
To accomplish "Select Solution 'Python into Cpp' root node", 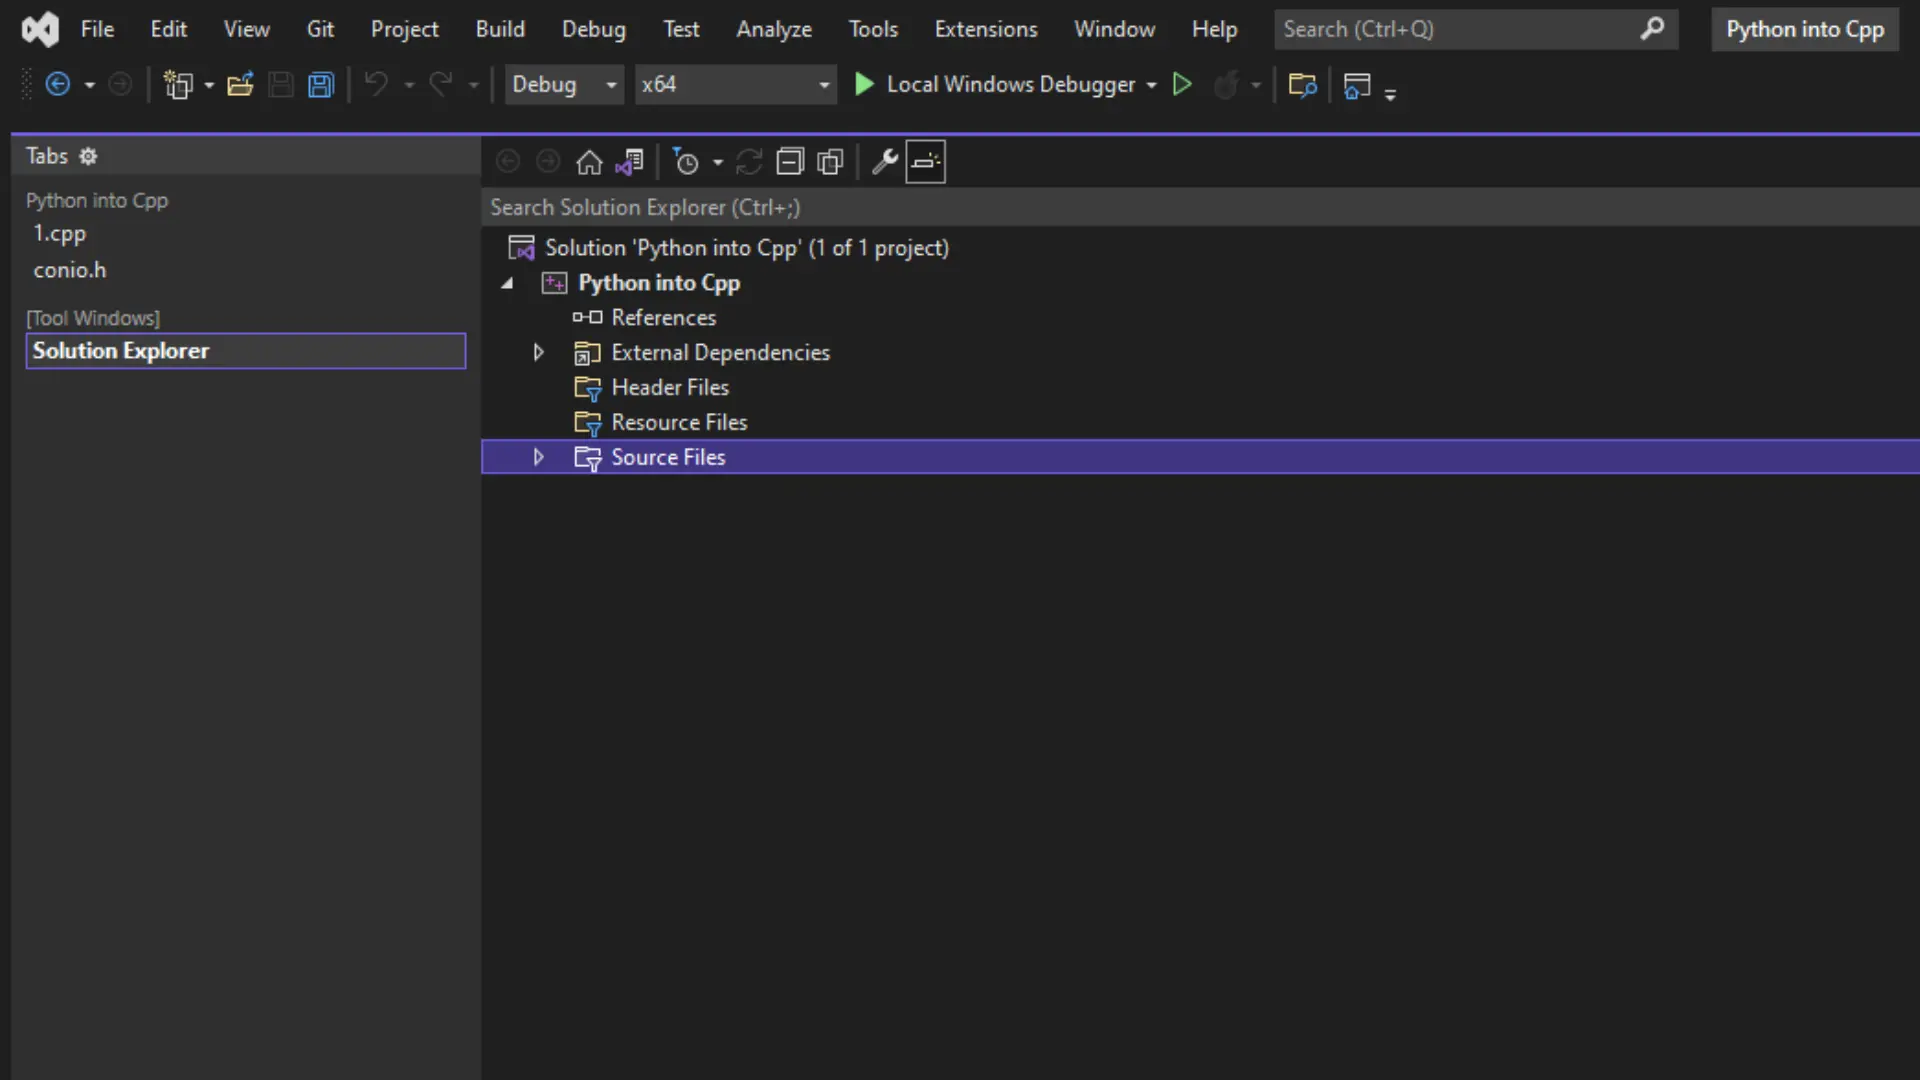I will pos(746,248).
